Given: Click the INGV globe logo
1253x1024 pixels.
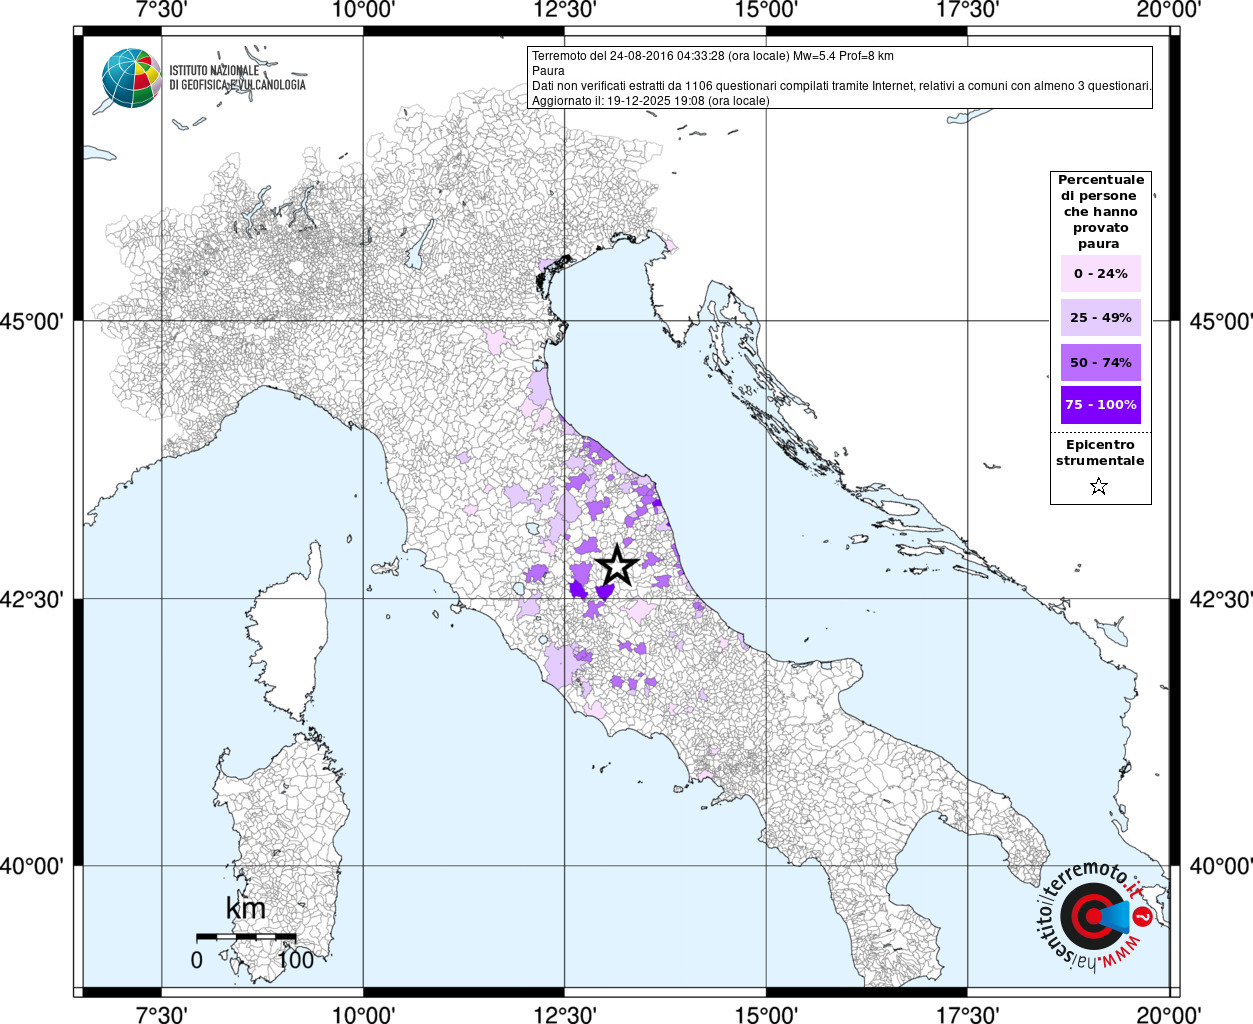Looking at the screenshot, I should pos(131,78).
